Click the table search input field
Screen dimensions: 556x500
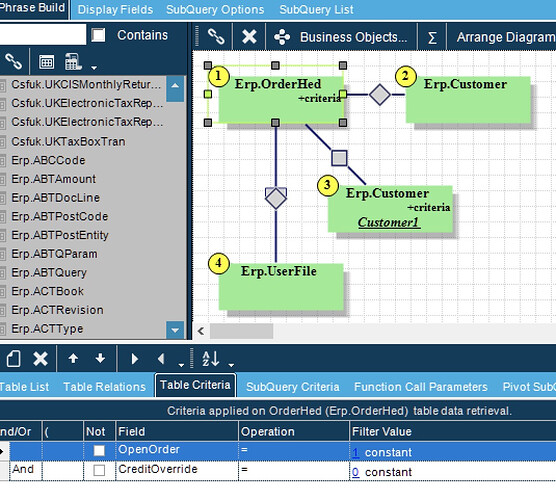pyautogui.click(x=43, y=35)
